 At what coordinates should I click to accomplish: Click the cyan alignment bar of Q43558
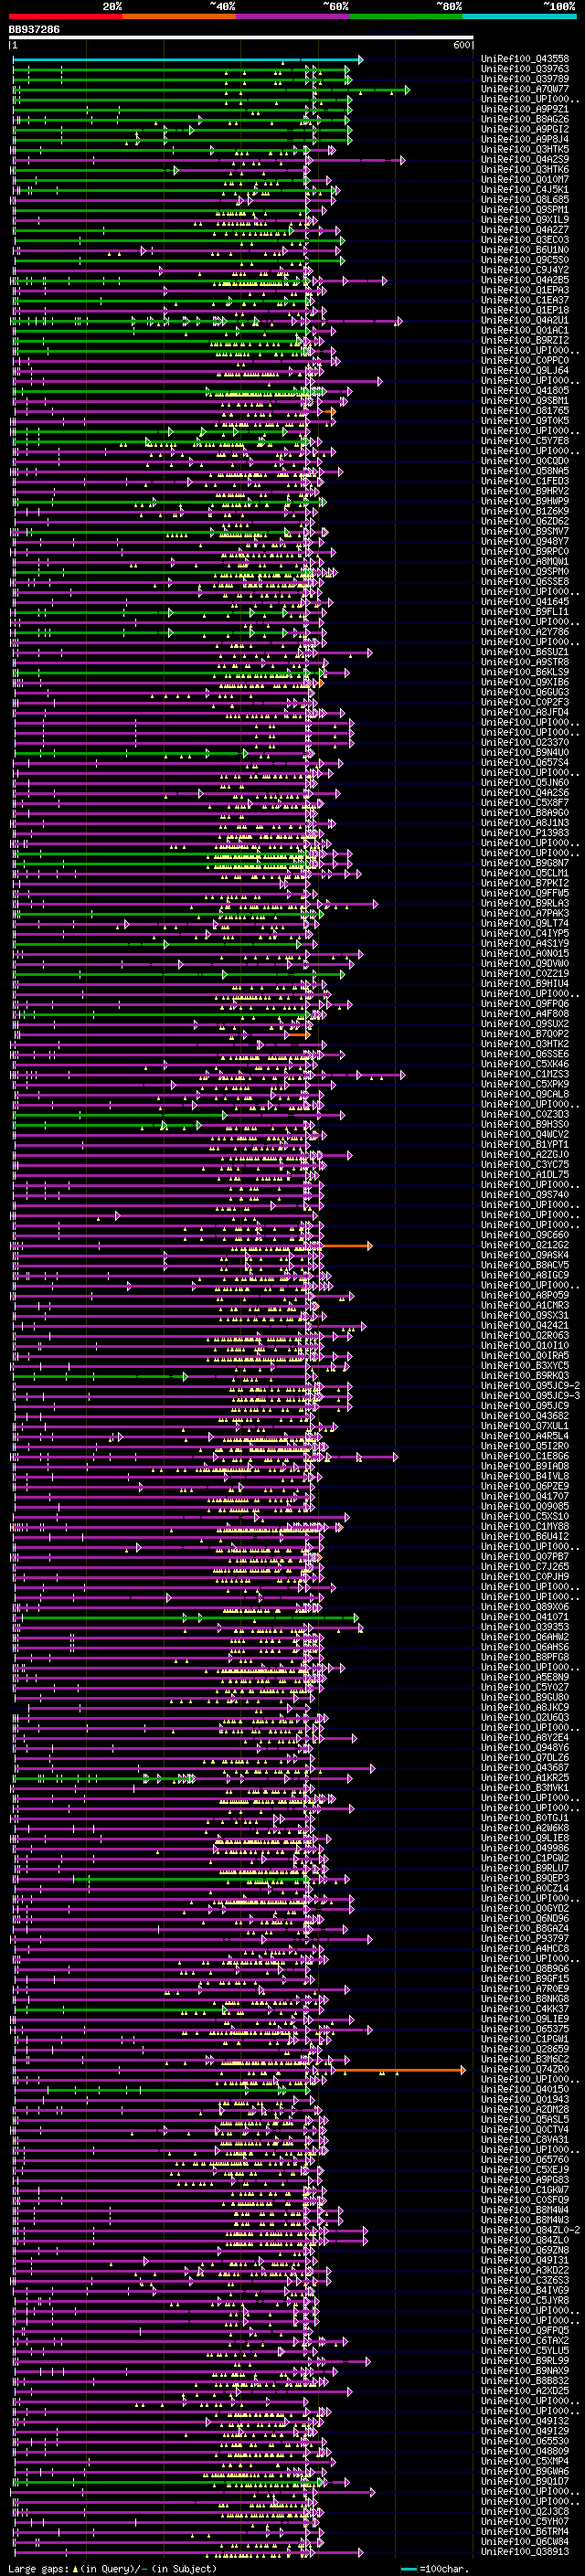coord(188,60)
